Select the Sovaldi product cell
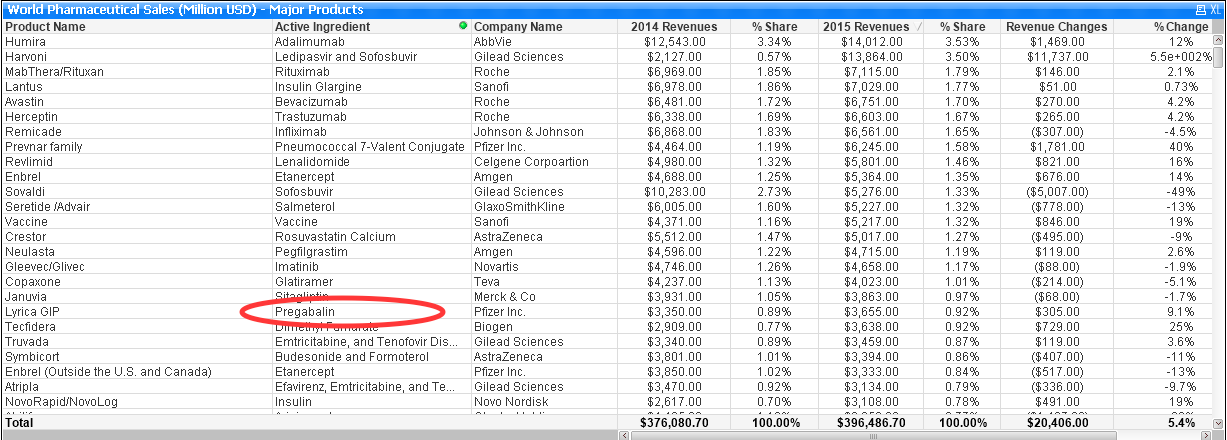Image resolution: width=1227 pixels, height=440 pixels. pos(136,192)
